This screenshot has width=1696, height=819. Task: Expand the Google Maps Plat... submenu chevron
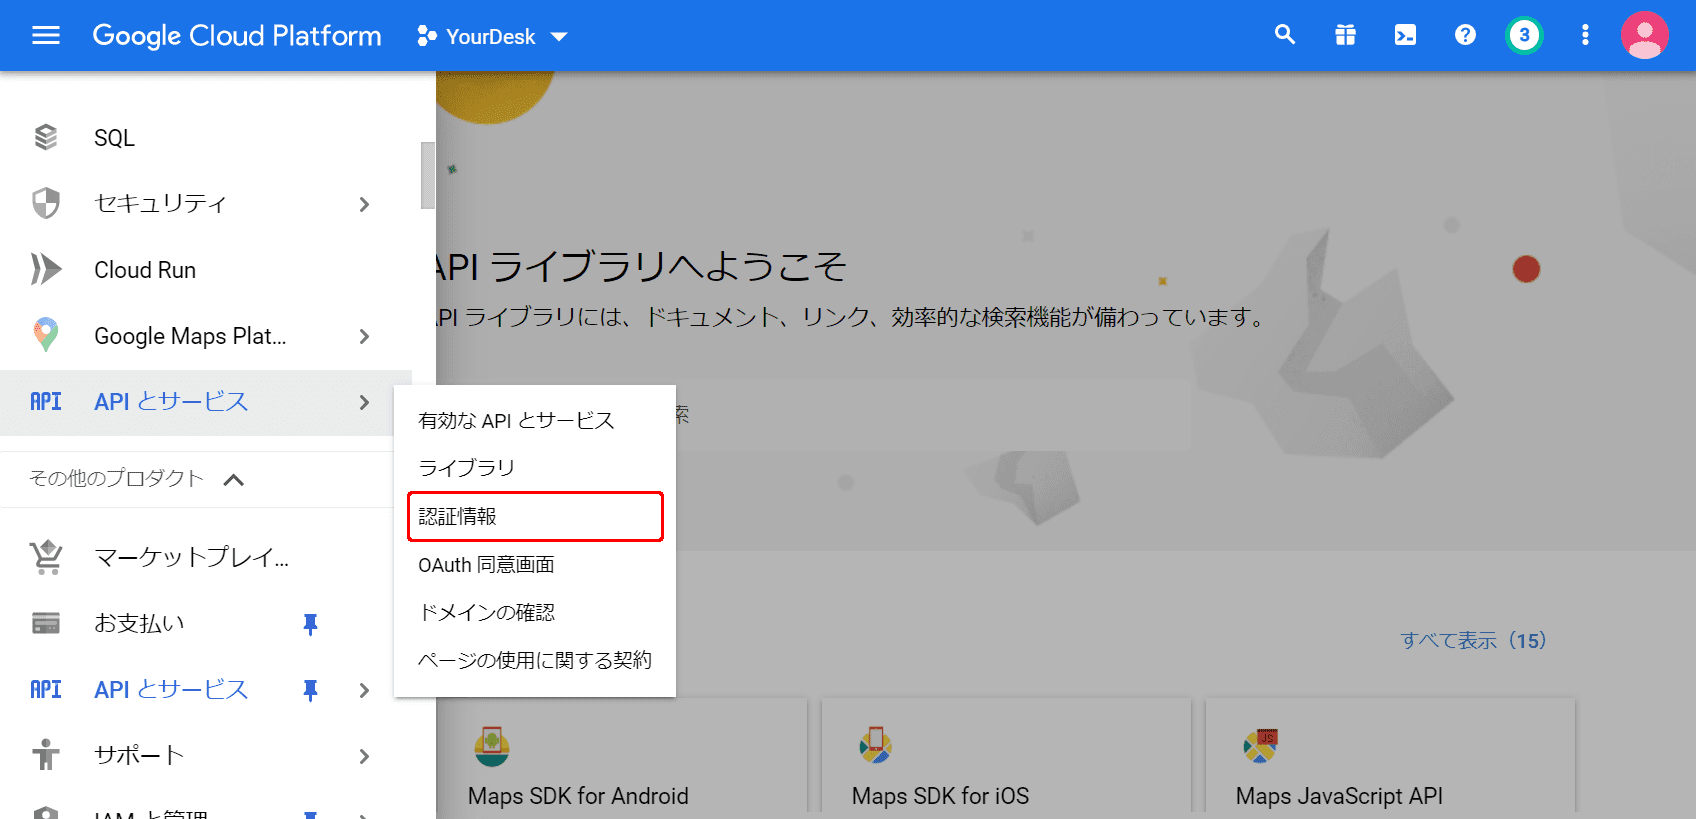(x=364, y=336)
